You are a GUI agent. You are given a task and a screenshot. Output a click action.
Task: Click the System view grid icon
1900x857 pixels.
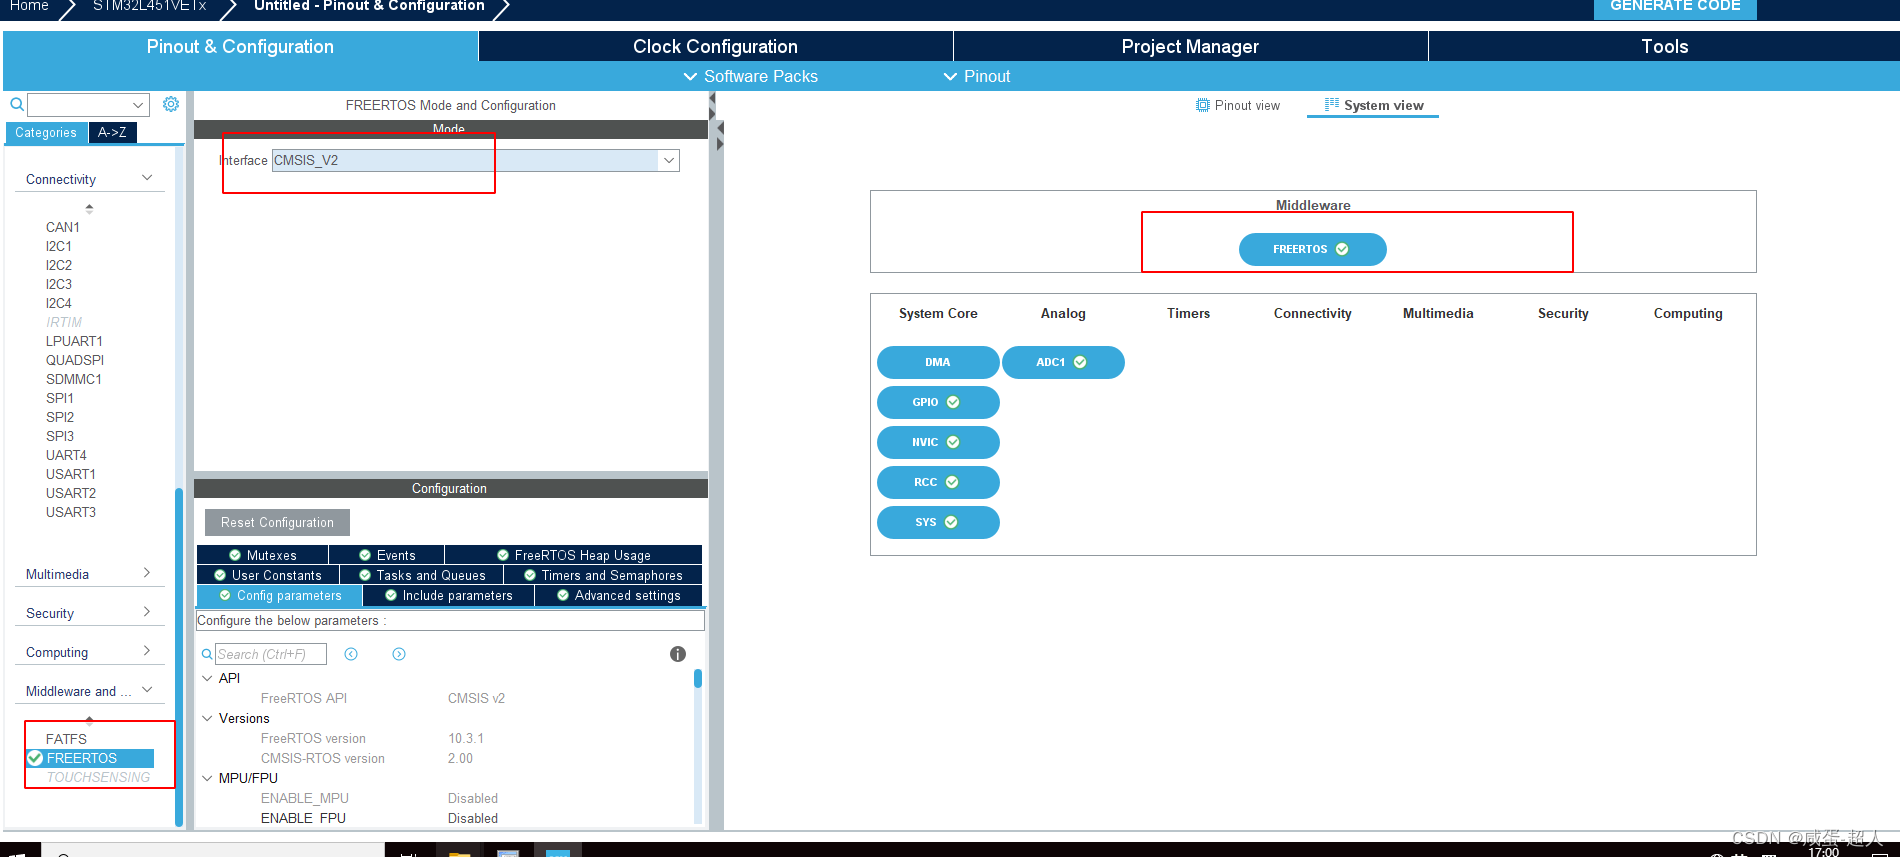click(x=1332, y=104)
